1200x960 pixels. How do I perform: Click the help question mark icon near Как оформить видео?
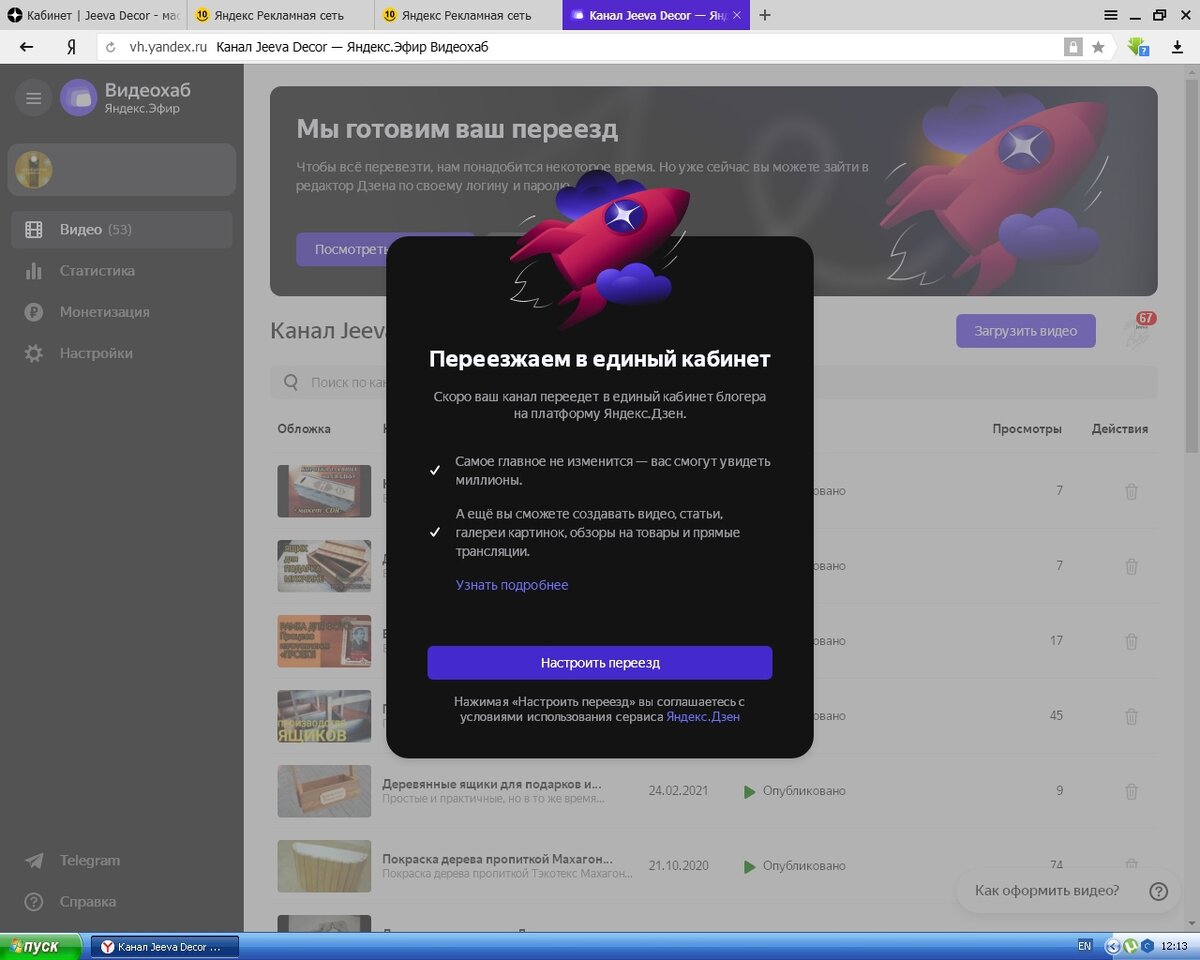coord(1158,891)
